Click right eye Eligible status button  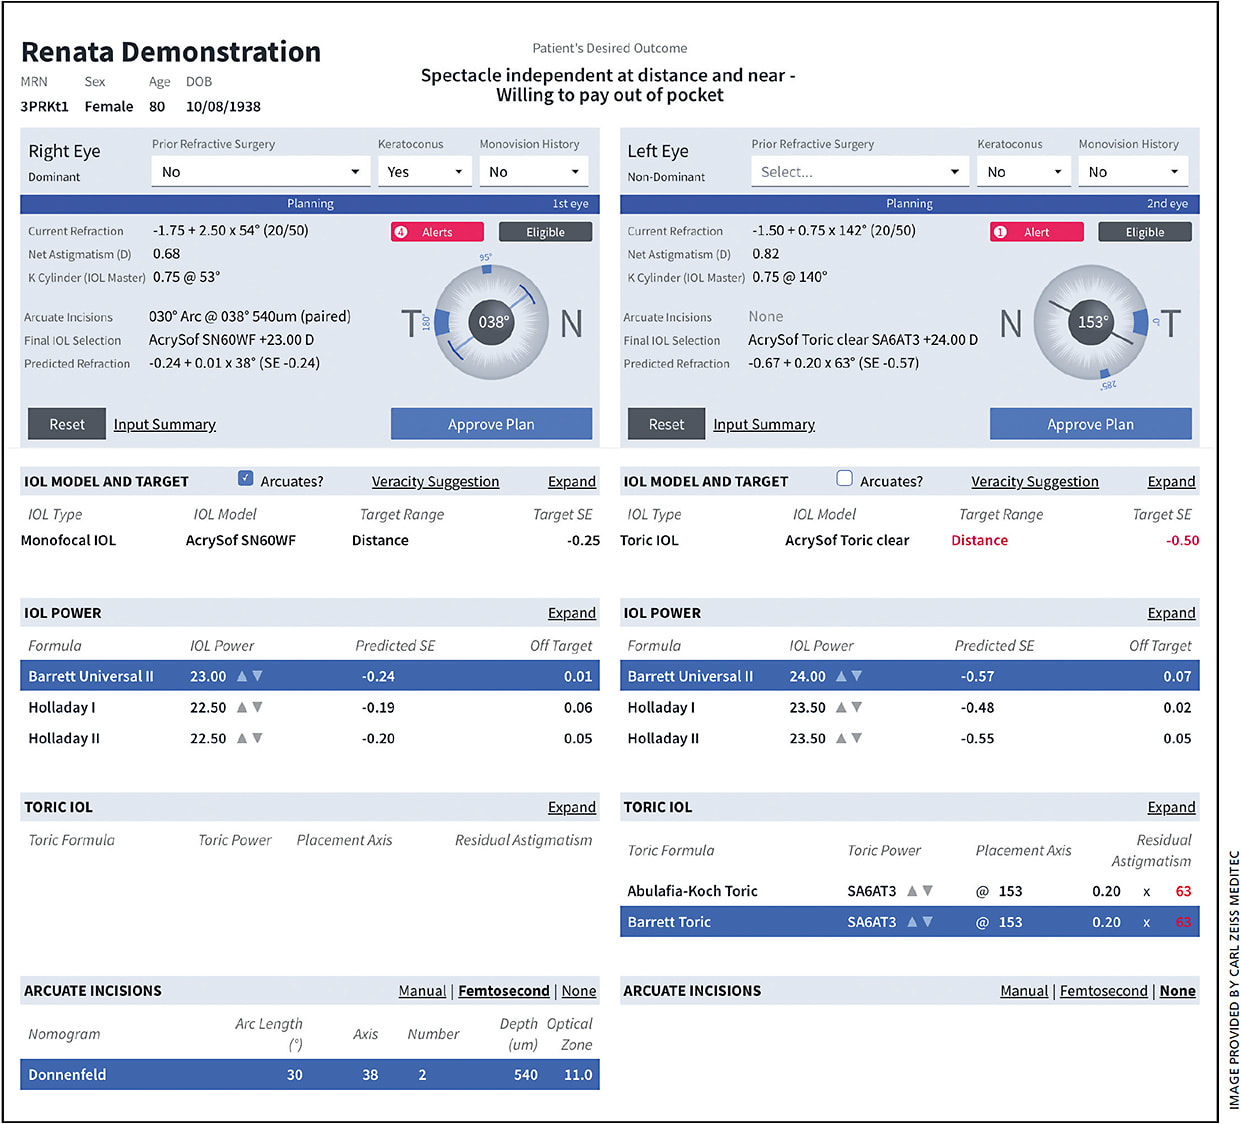point(545,232)
